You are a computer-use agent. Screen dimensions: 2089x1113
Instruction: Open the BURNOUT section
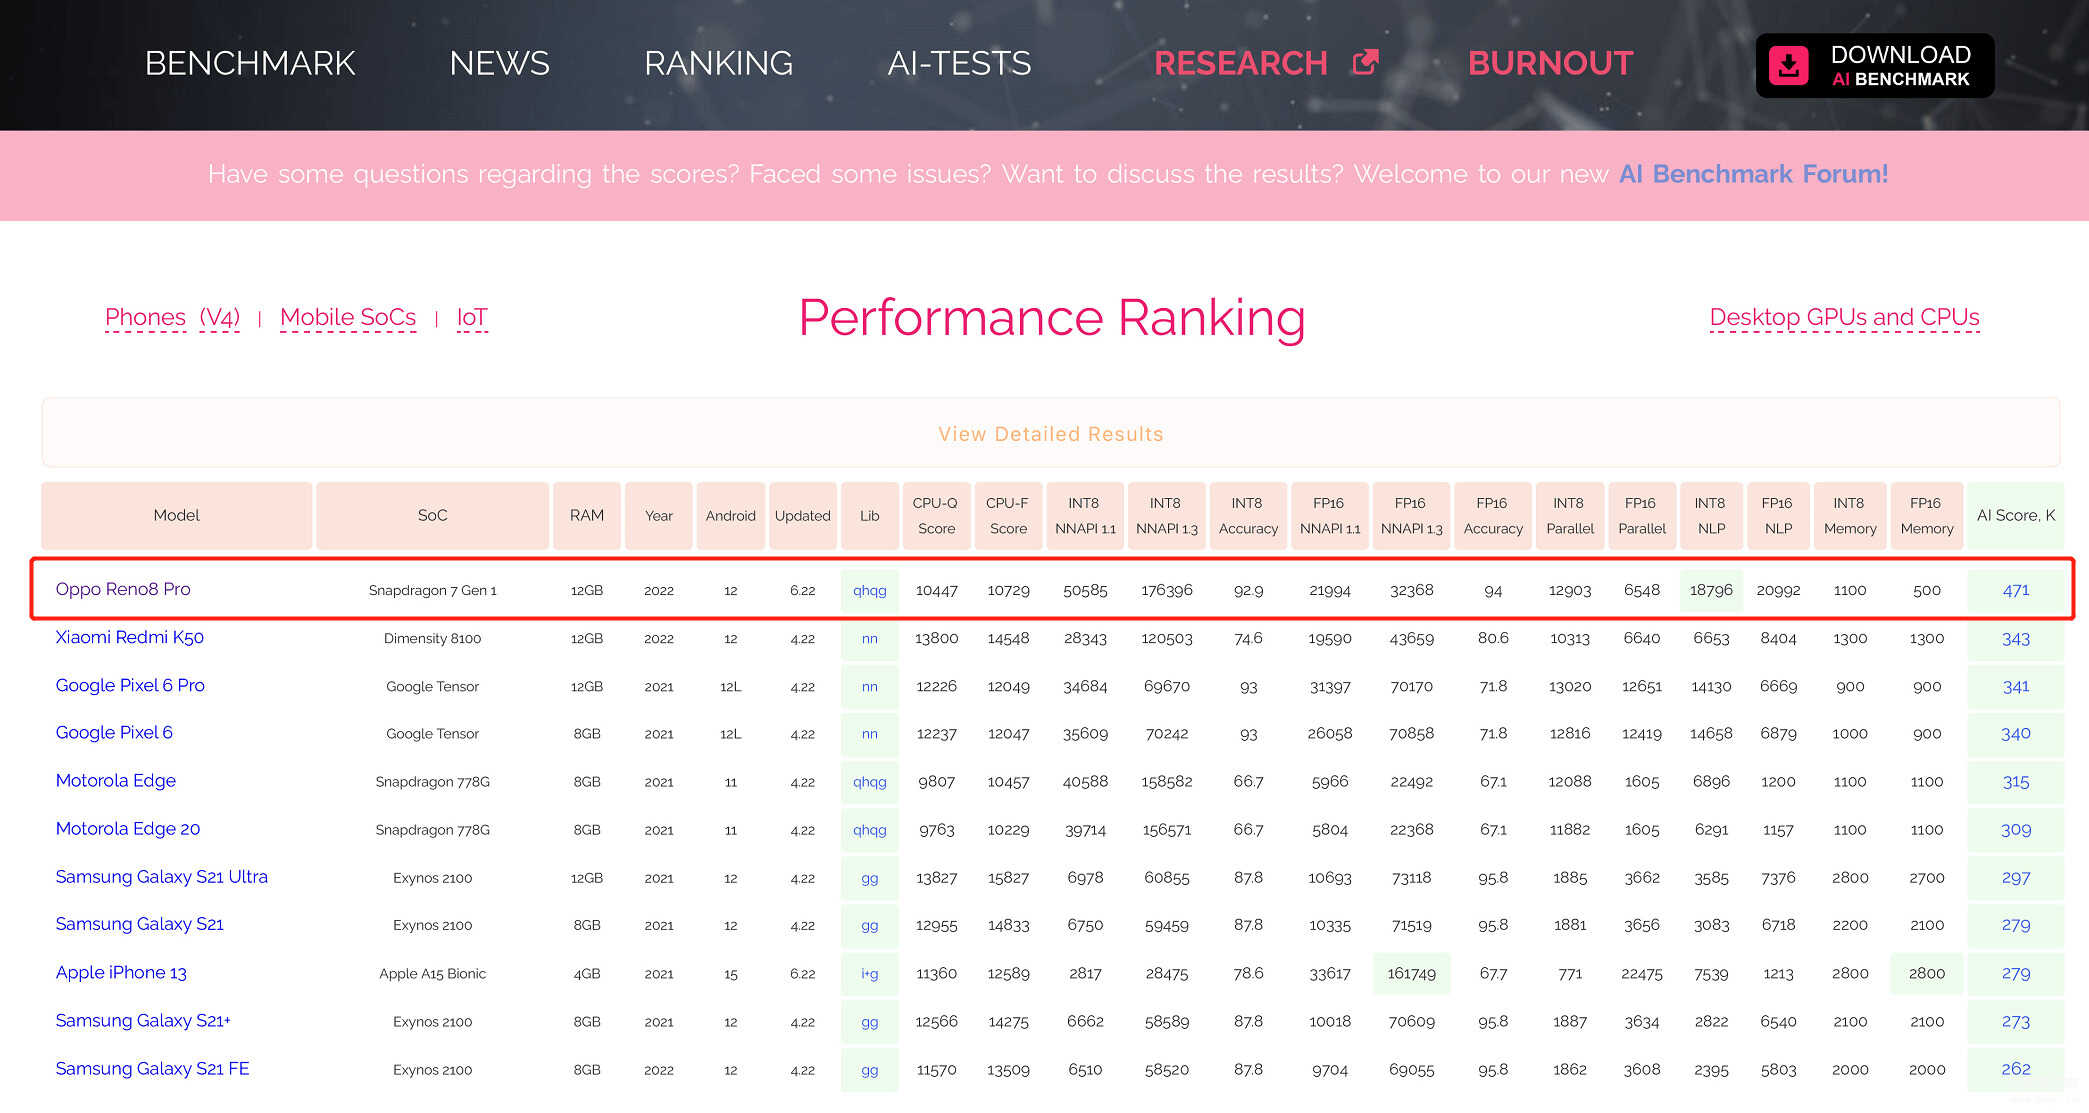click(1550, 63)
